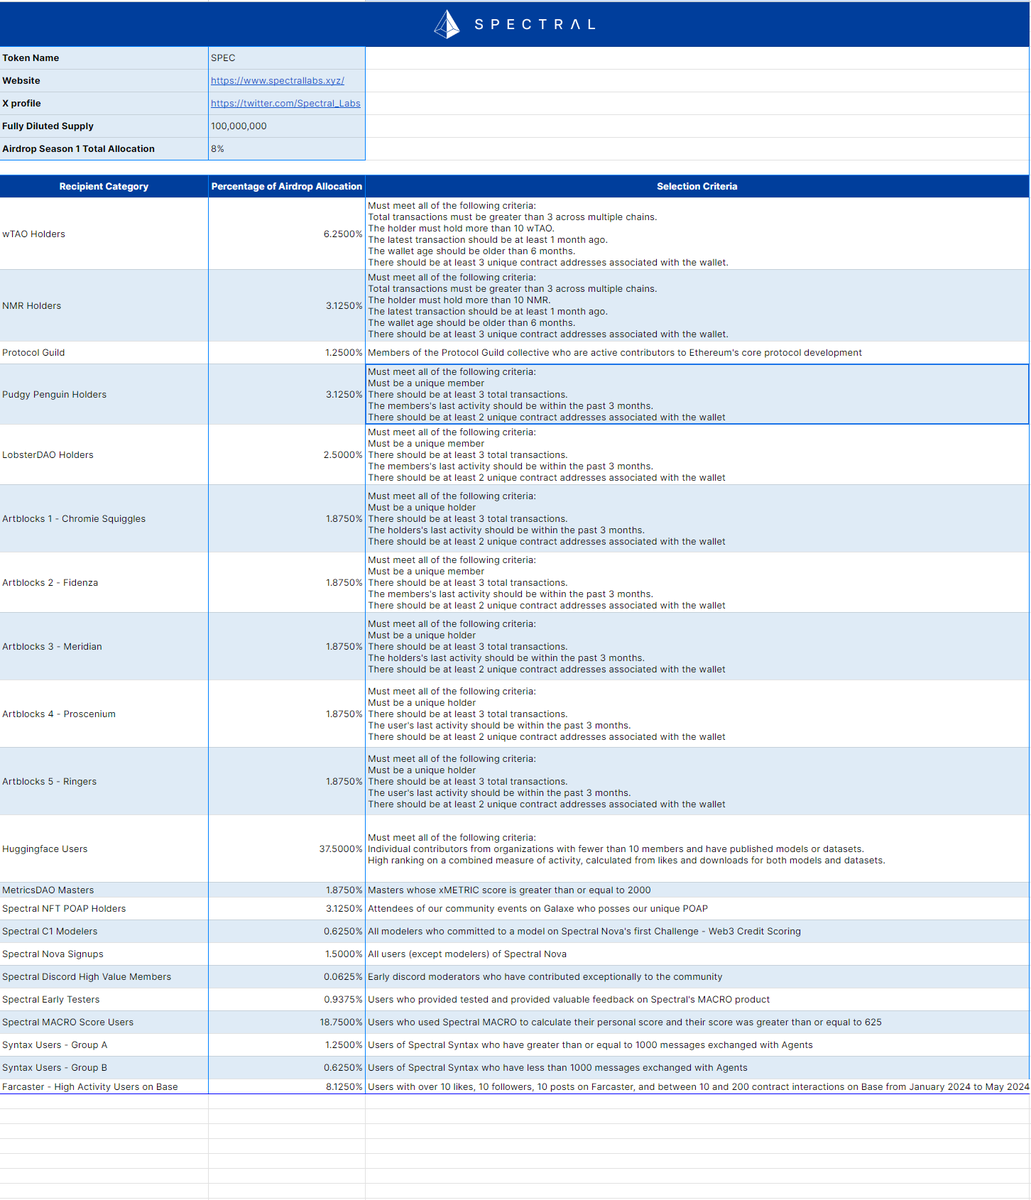Select the 'Website' label cell
This screenshot has height=1200, width=1031.
104,81
